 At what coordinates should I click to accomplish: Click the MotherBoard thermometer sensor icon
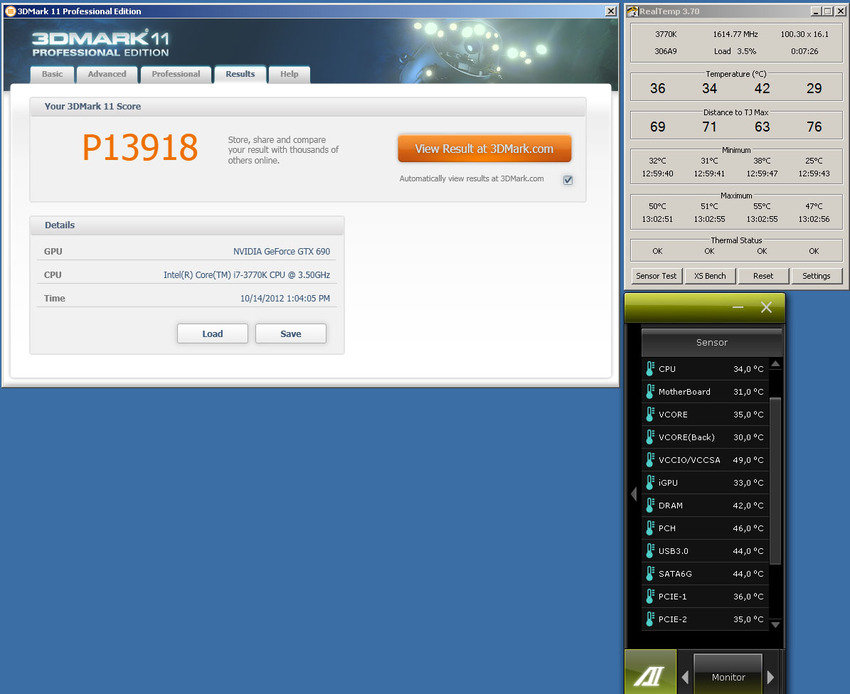point(650,391)
